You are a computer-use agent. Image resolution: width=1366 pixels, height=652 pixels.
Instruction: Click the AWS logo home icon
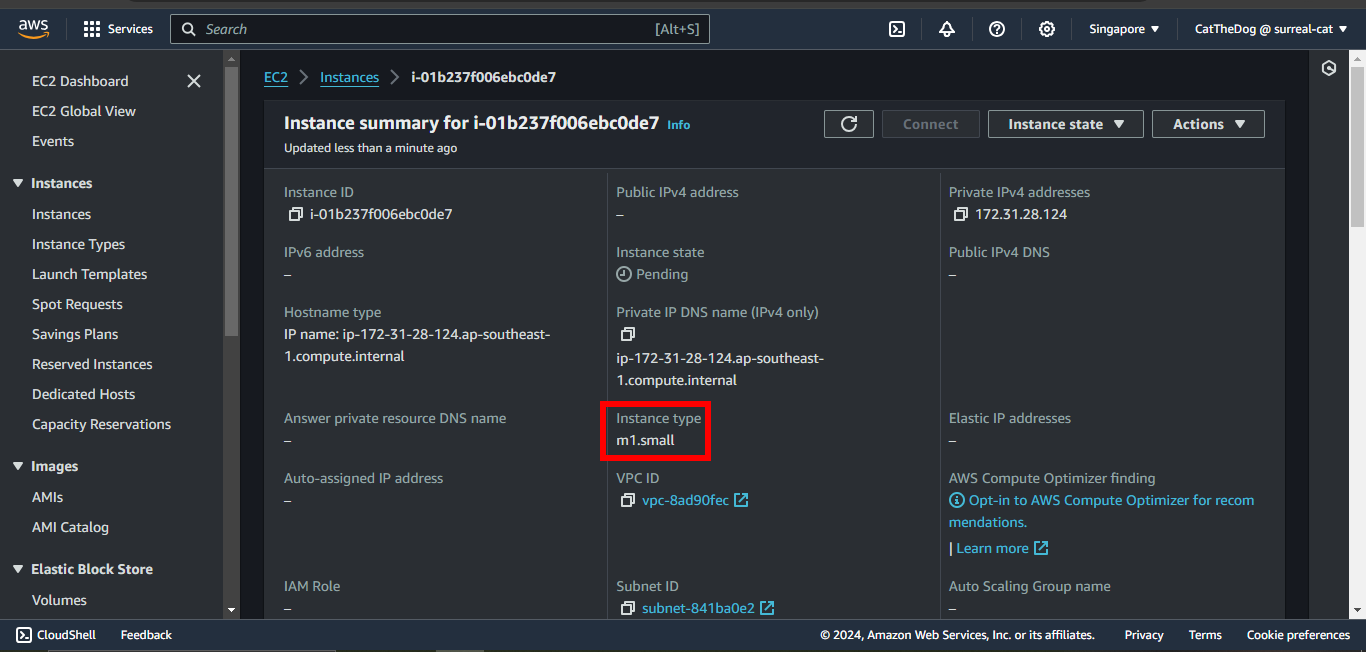click(x=34, y=29)
